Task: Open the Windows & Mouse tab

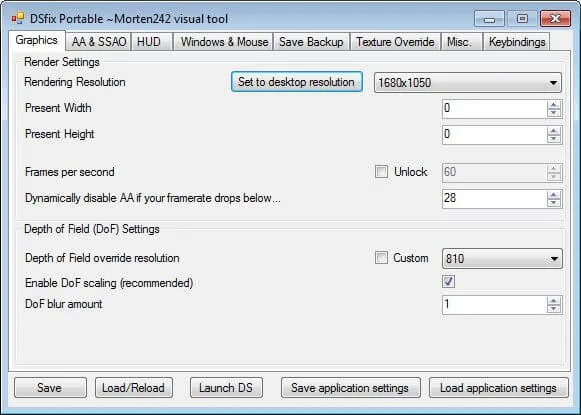Action: click(224, 42)
